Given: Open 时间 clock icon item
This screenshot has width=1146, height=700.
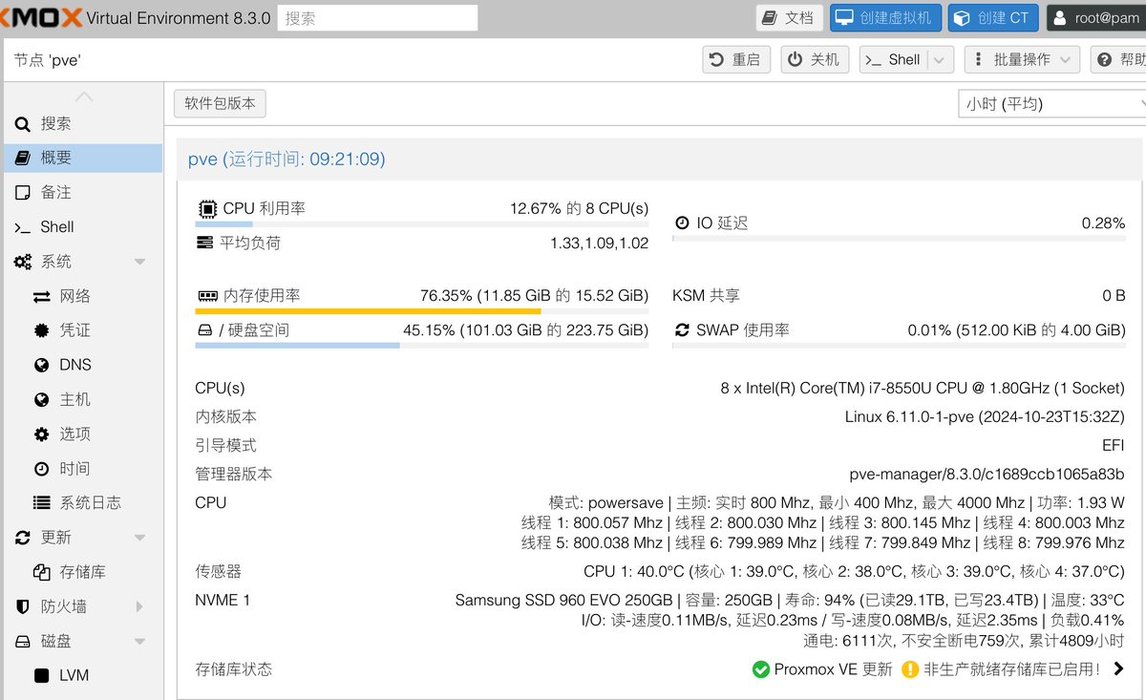Looking at the screenshot, I should 41,469.
